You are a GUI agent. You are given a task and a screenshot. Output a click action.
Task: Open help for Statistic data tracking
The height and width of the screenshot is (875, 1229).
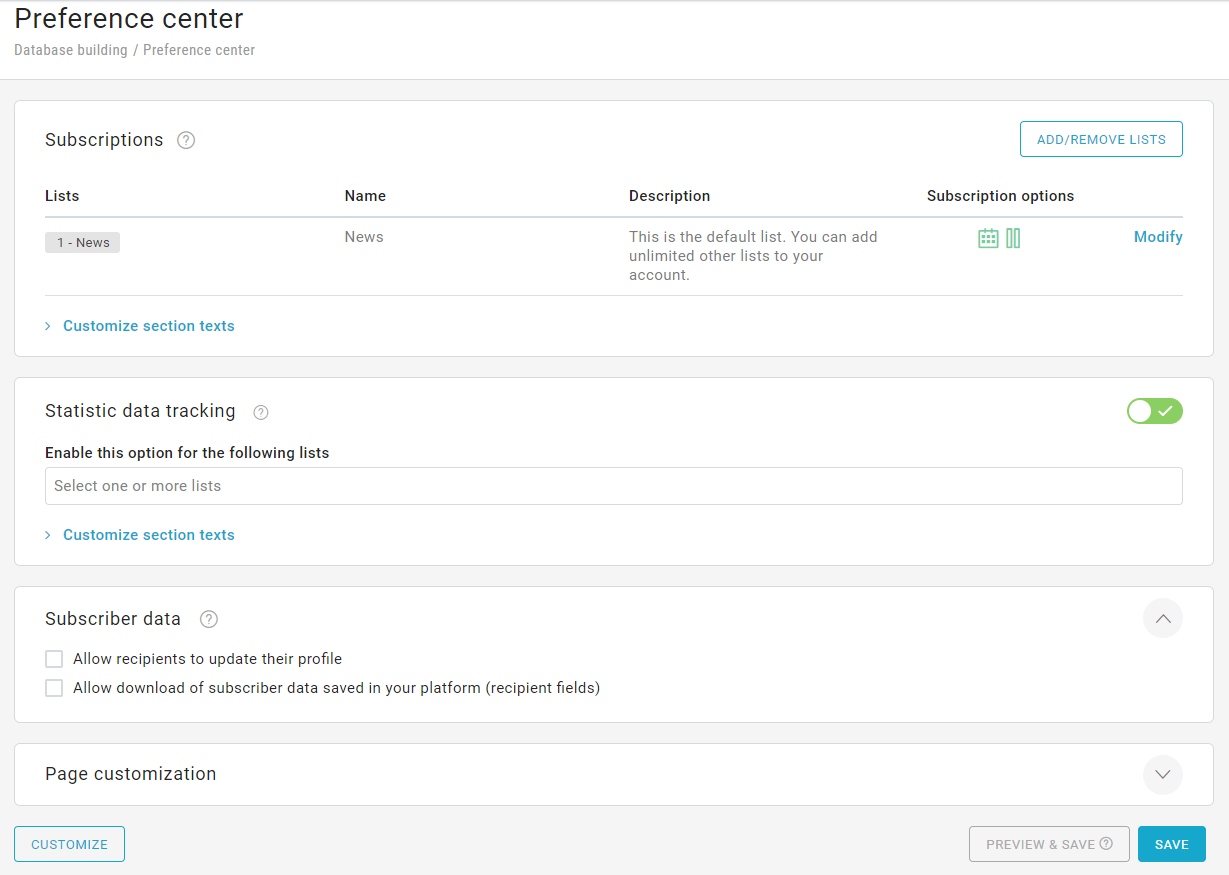261,412
